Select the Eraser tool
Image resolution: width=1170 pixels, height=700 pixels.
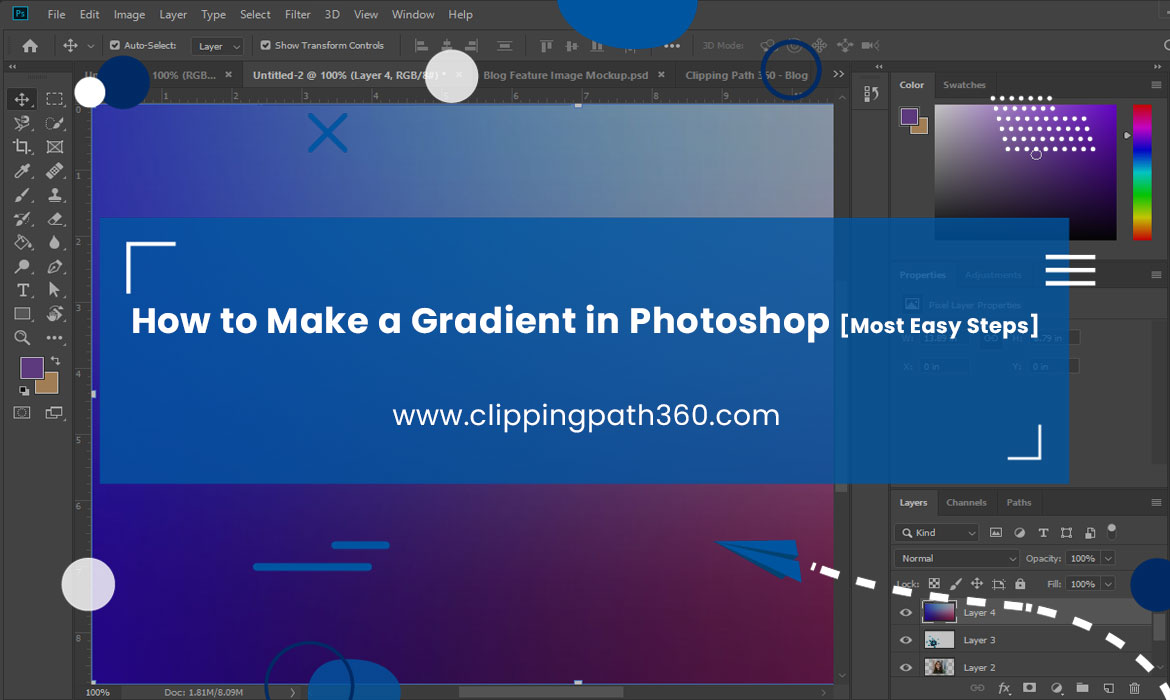point(54,219)
